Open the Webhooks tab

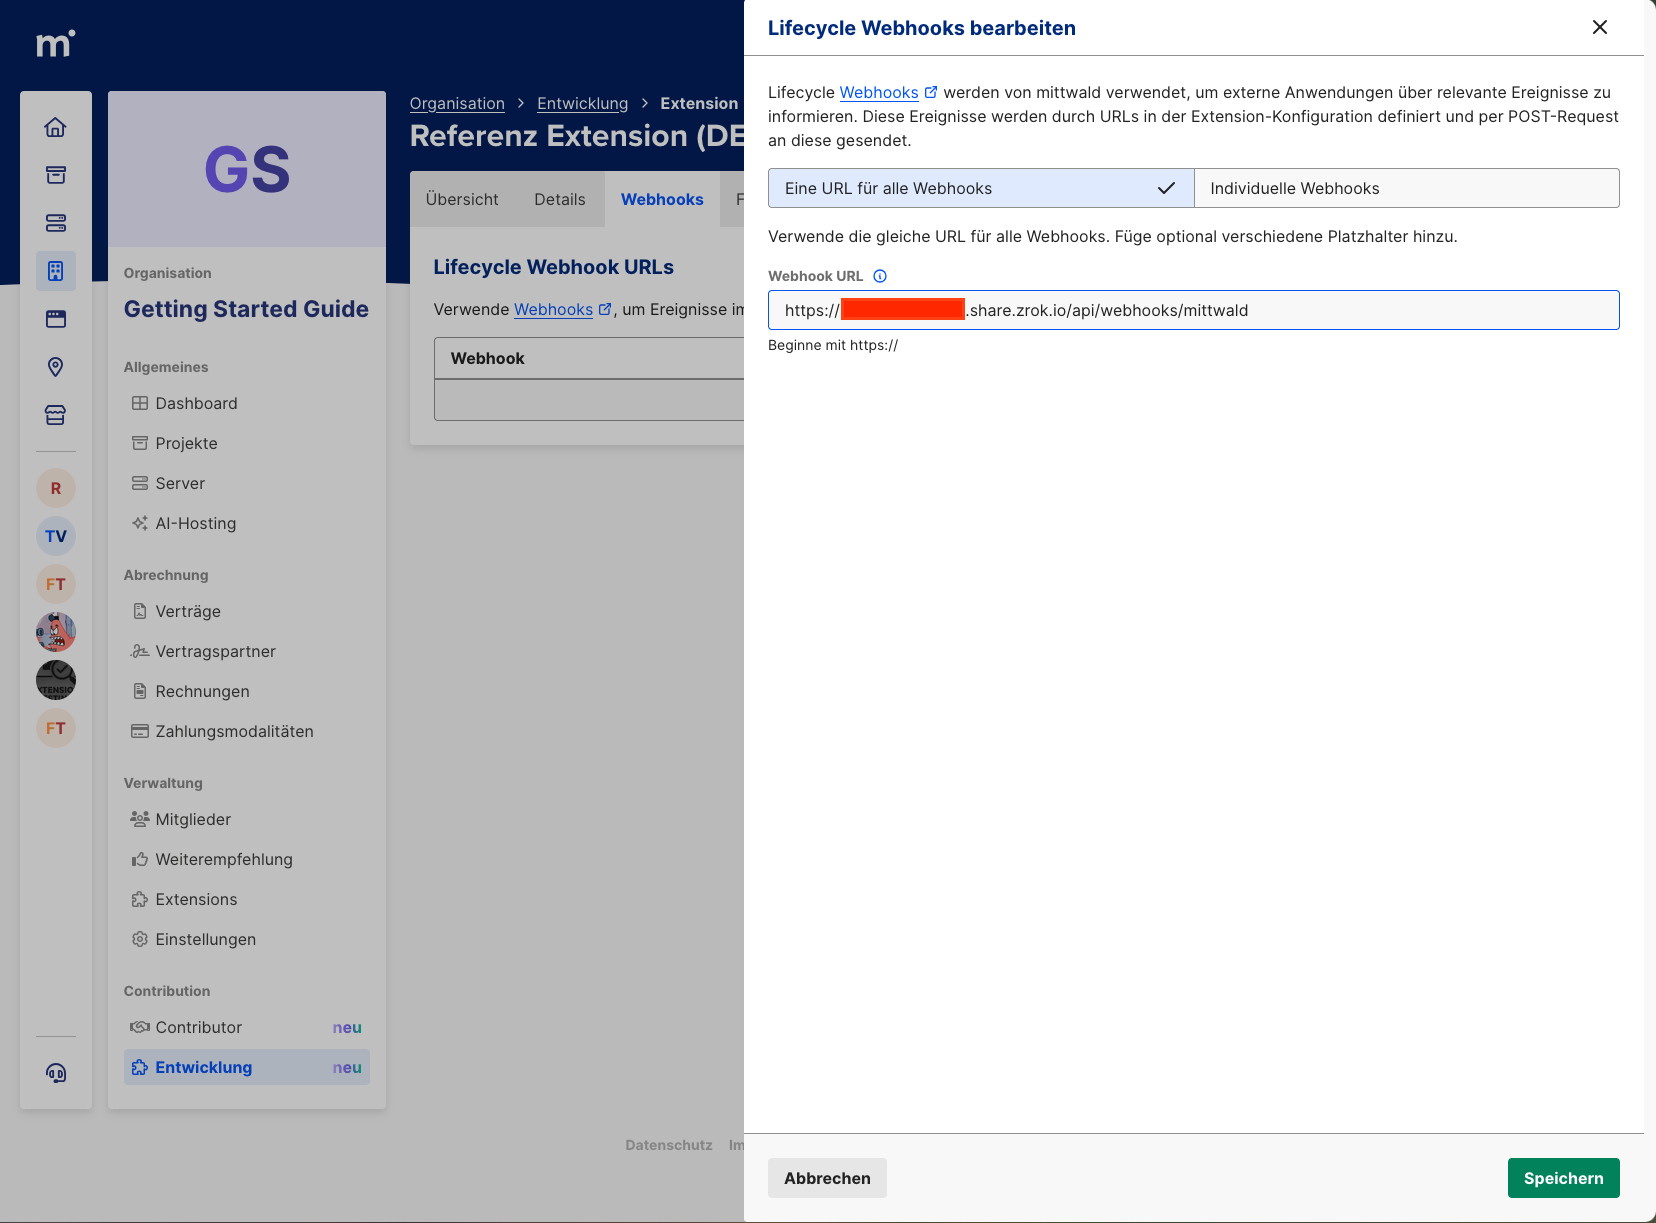662,199
